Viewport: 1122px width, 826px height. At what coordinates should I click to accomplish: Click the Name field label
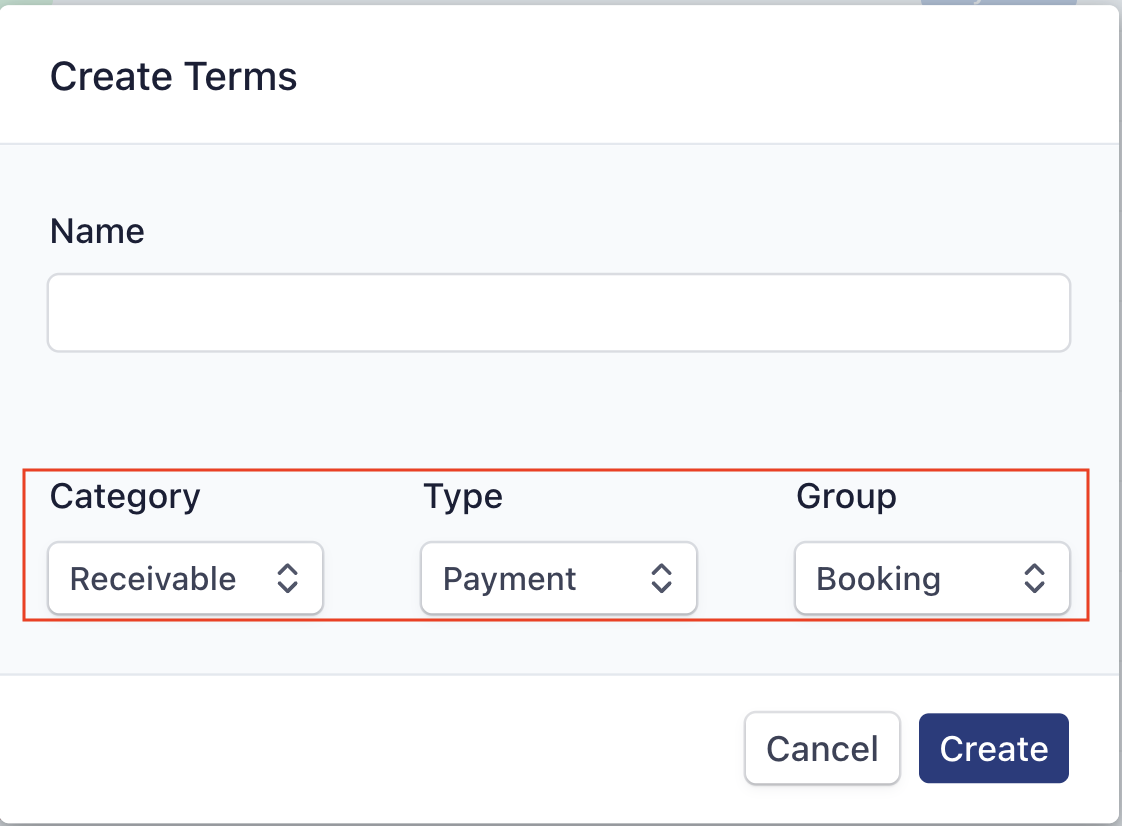(x=97, y=232)
